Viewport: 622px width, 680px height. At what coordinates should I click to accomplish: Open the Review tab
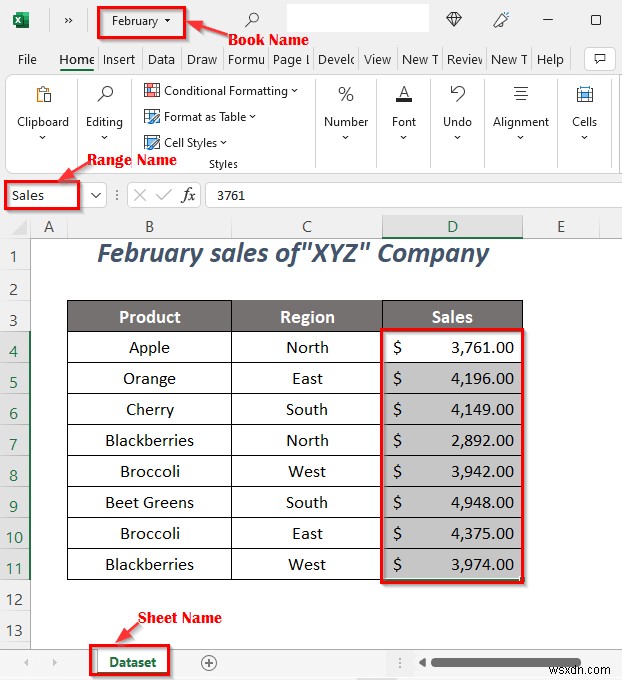pos(465,59)
